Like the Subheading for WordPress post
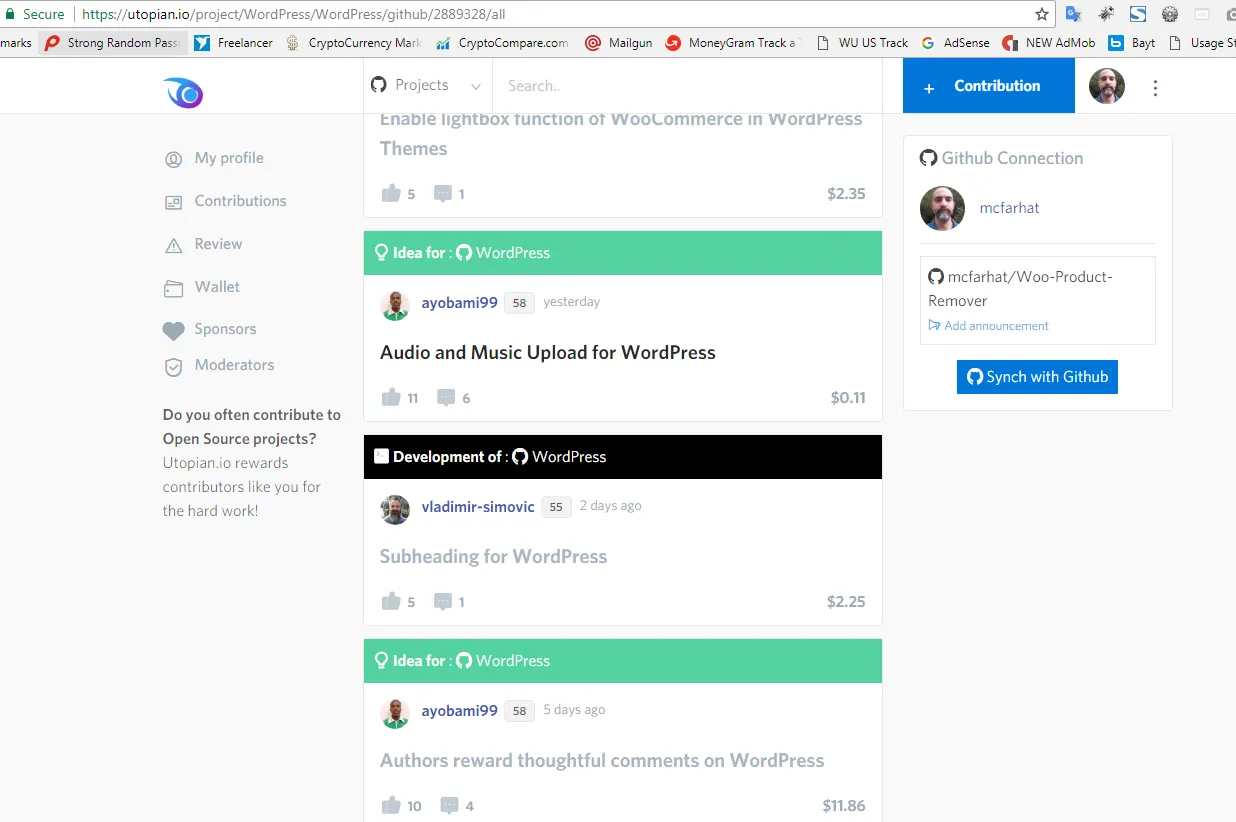 tap(391, 601)
